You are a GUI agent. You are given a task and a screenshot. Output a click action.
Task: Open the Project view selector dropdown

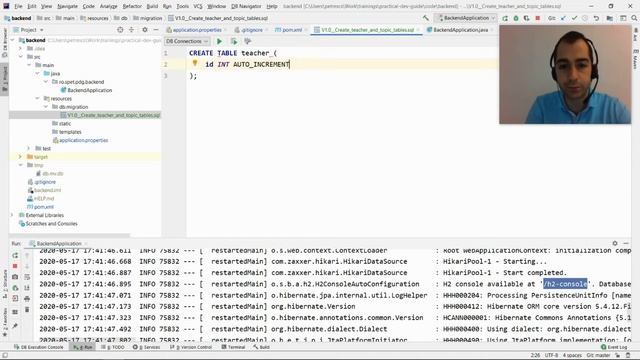(29, 30)
